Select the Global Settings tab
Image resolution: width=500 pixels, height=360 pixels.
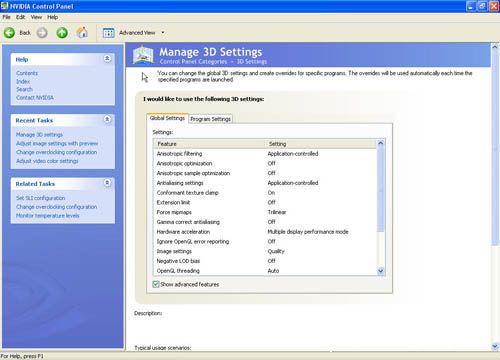pos(167,118)
